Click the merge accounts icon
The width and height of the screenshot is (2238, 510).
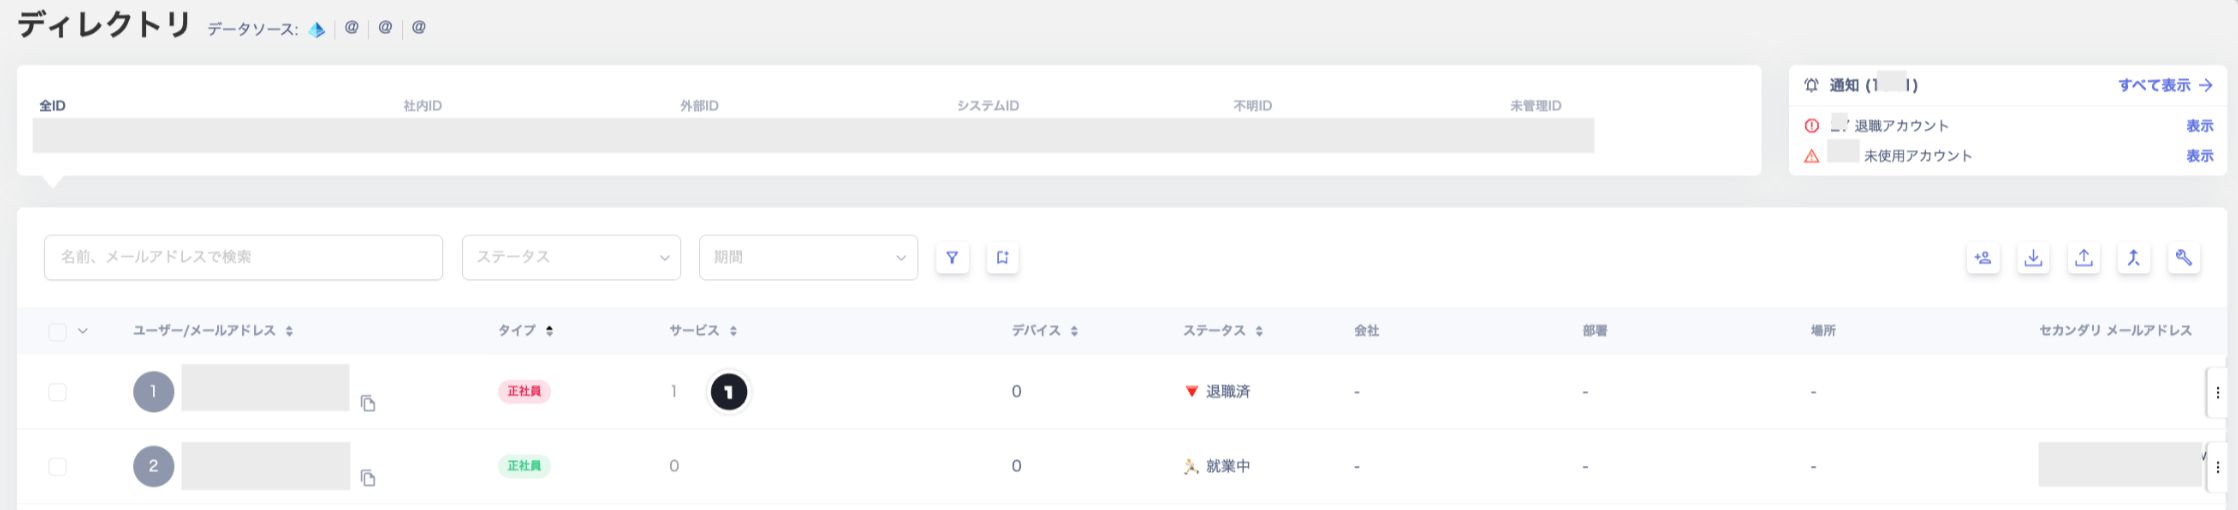(2134, 258)
